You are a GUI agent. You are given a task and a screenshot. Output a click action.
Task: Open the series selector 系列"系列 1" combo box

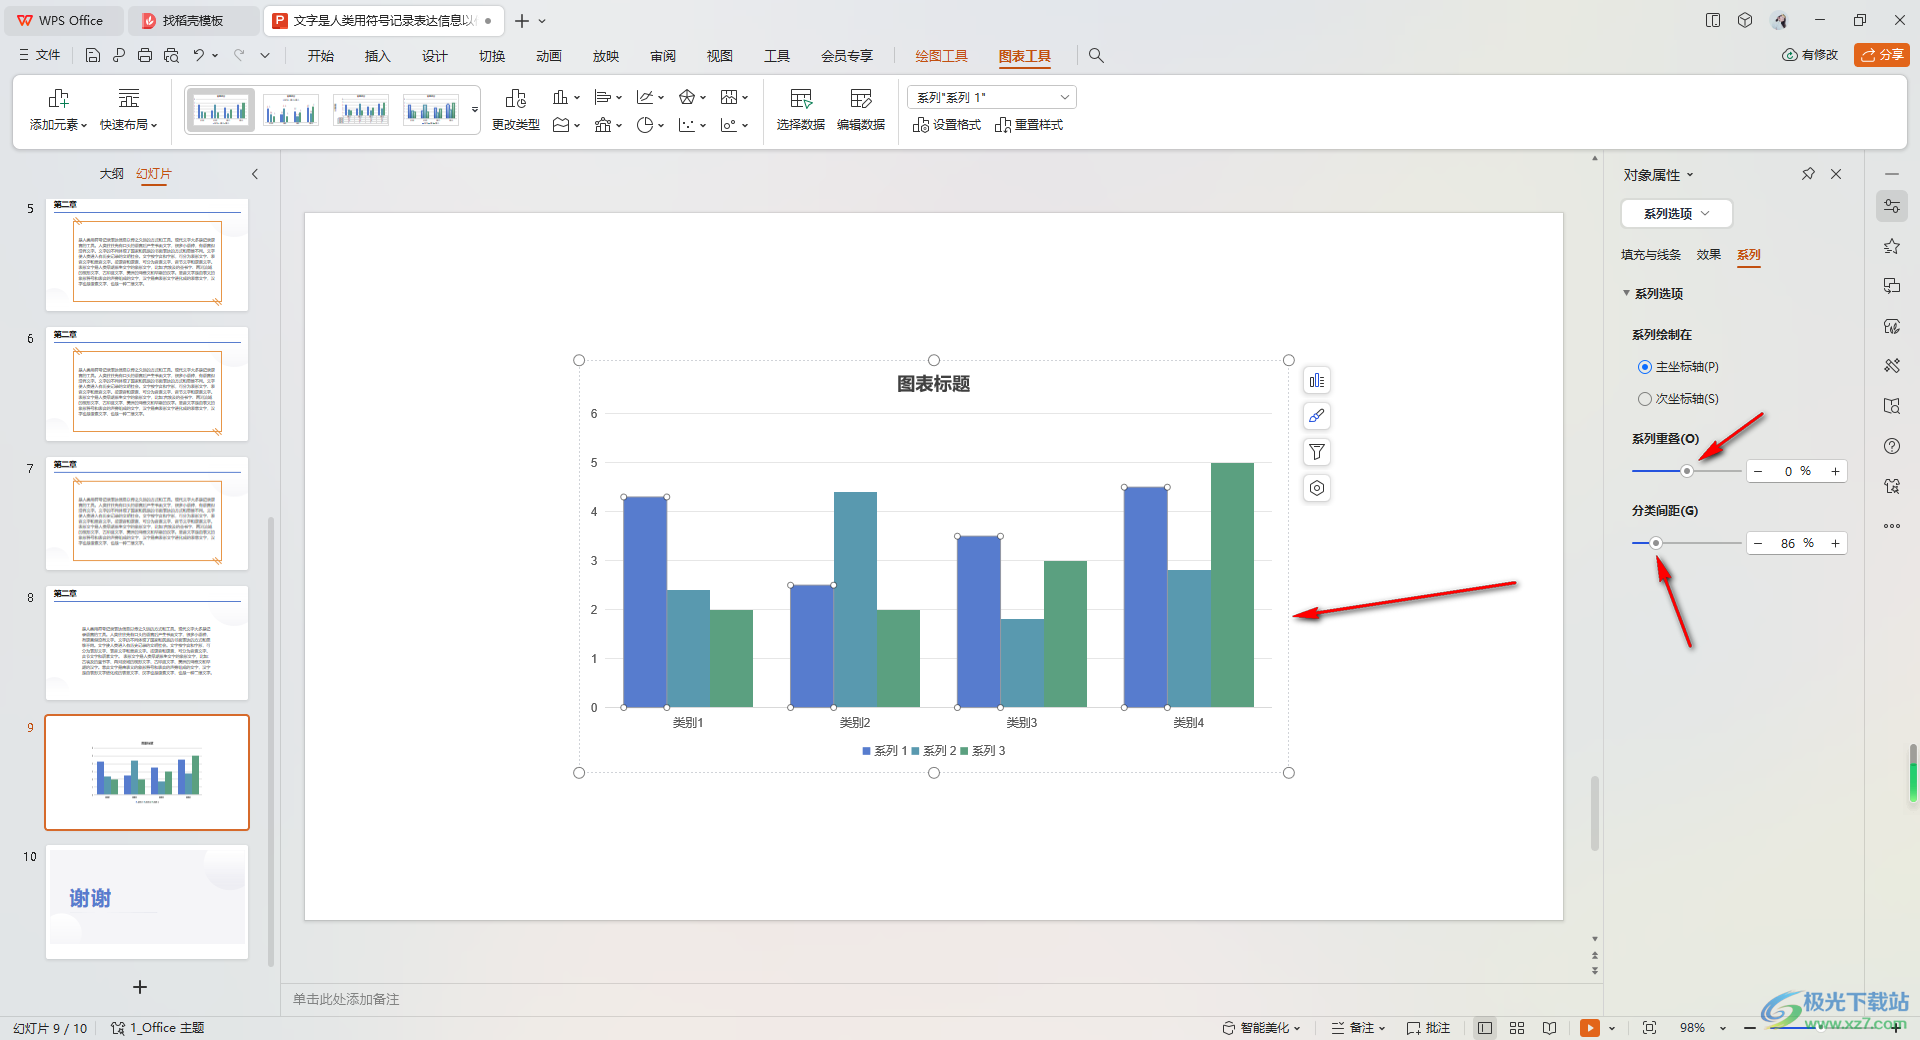click(992, 97)
